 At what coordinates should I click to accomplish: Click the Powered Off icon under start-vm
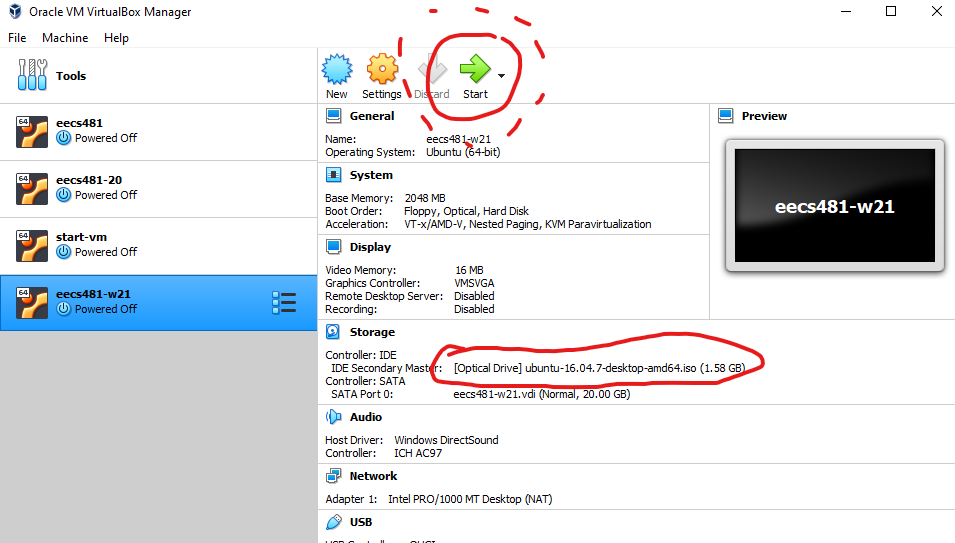click(63, 251)
